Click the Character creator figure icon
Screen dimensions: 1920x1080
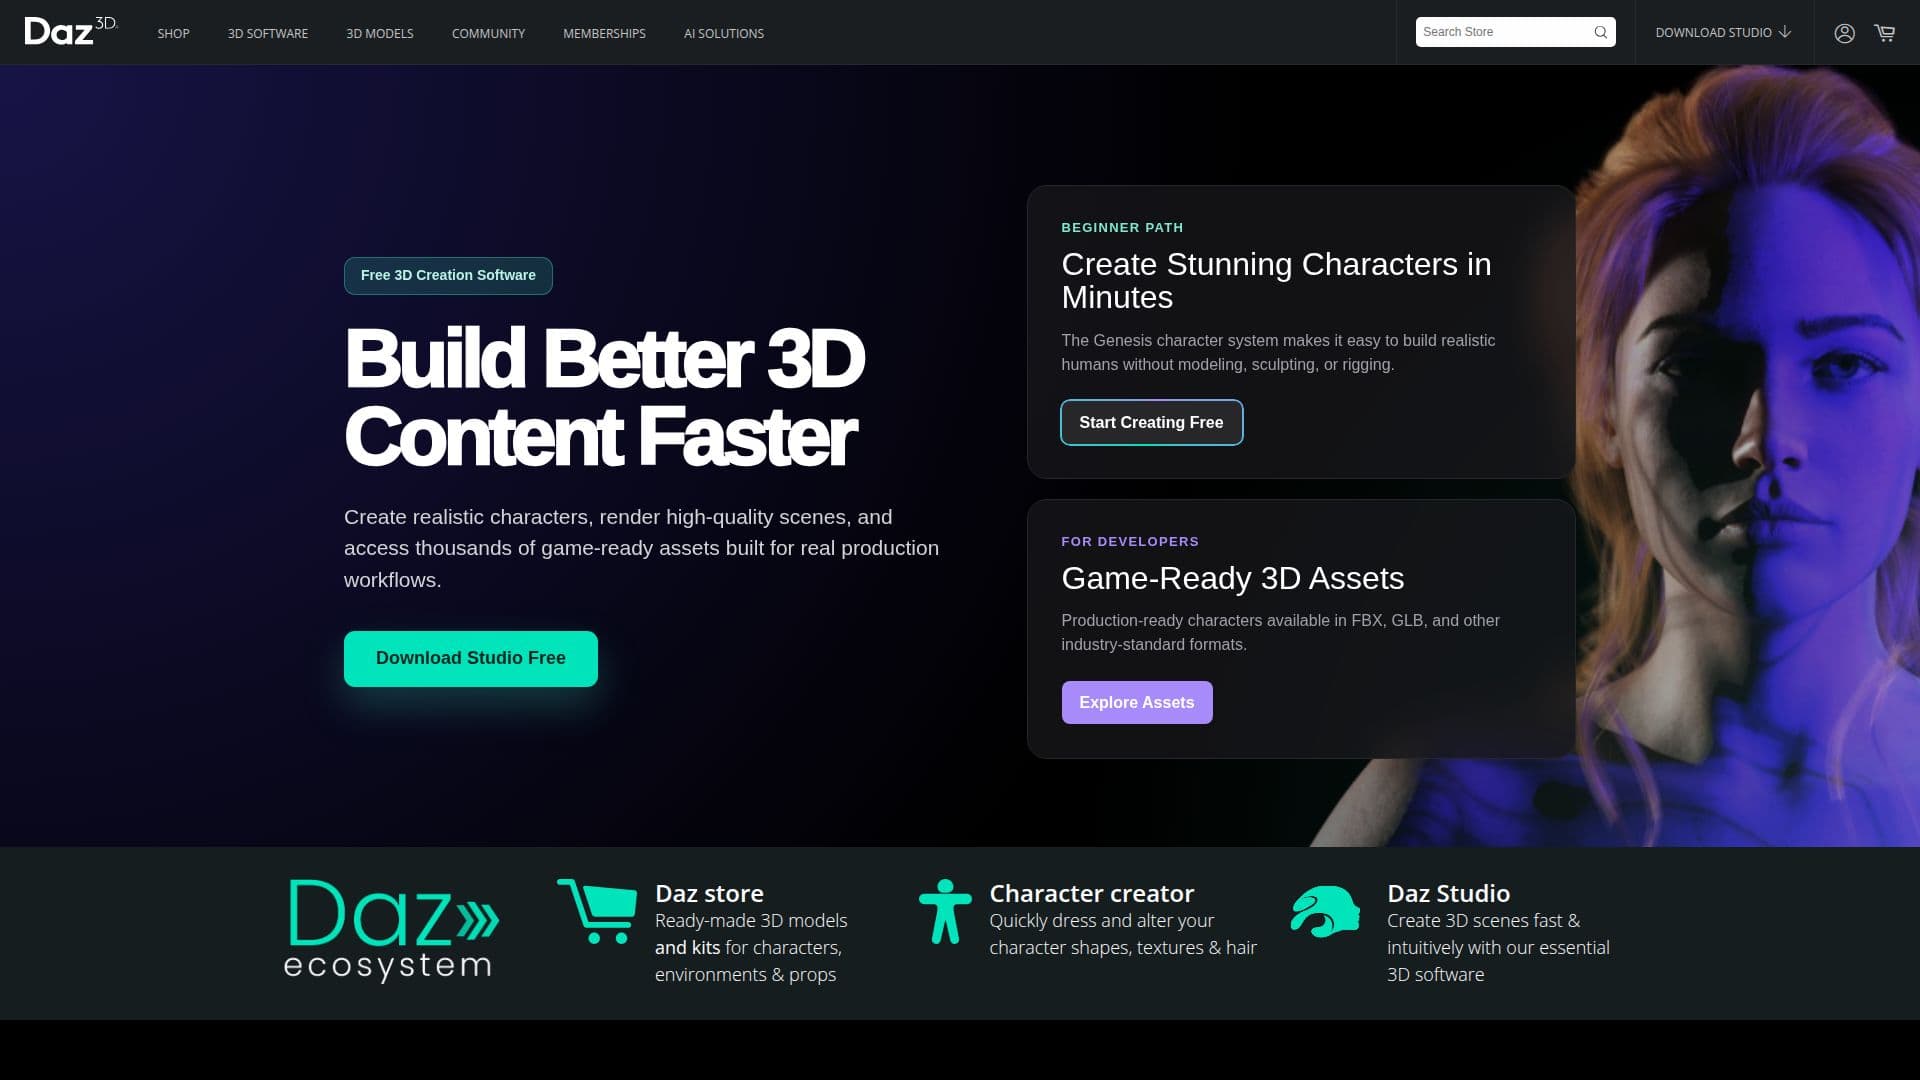point(945,911)
